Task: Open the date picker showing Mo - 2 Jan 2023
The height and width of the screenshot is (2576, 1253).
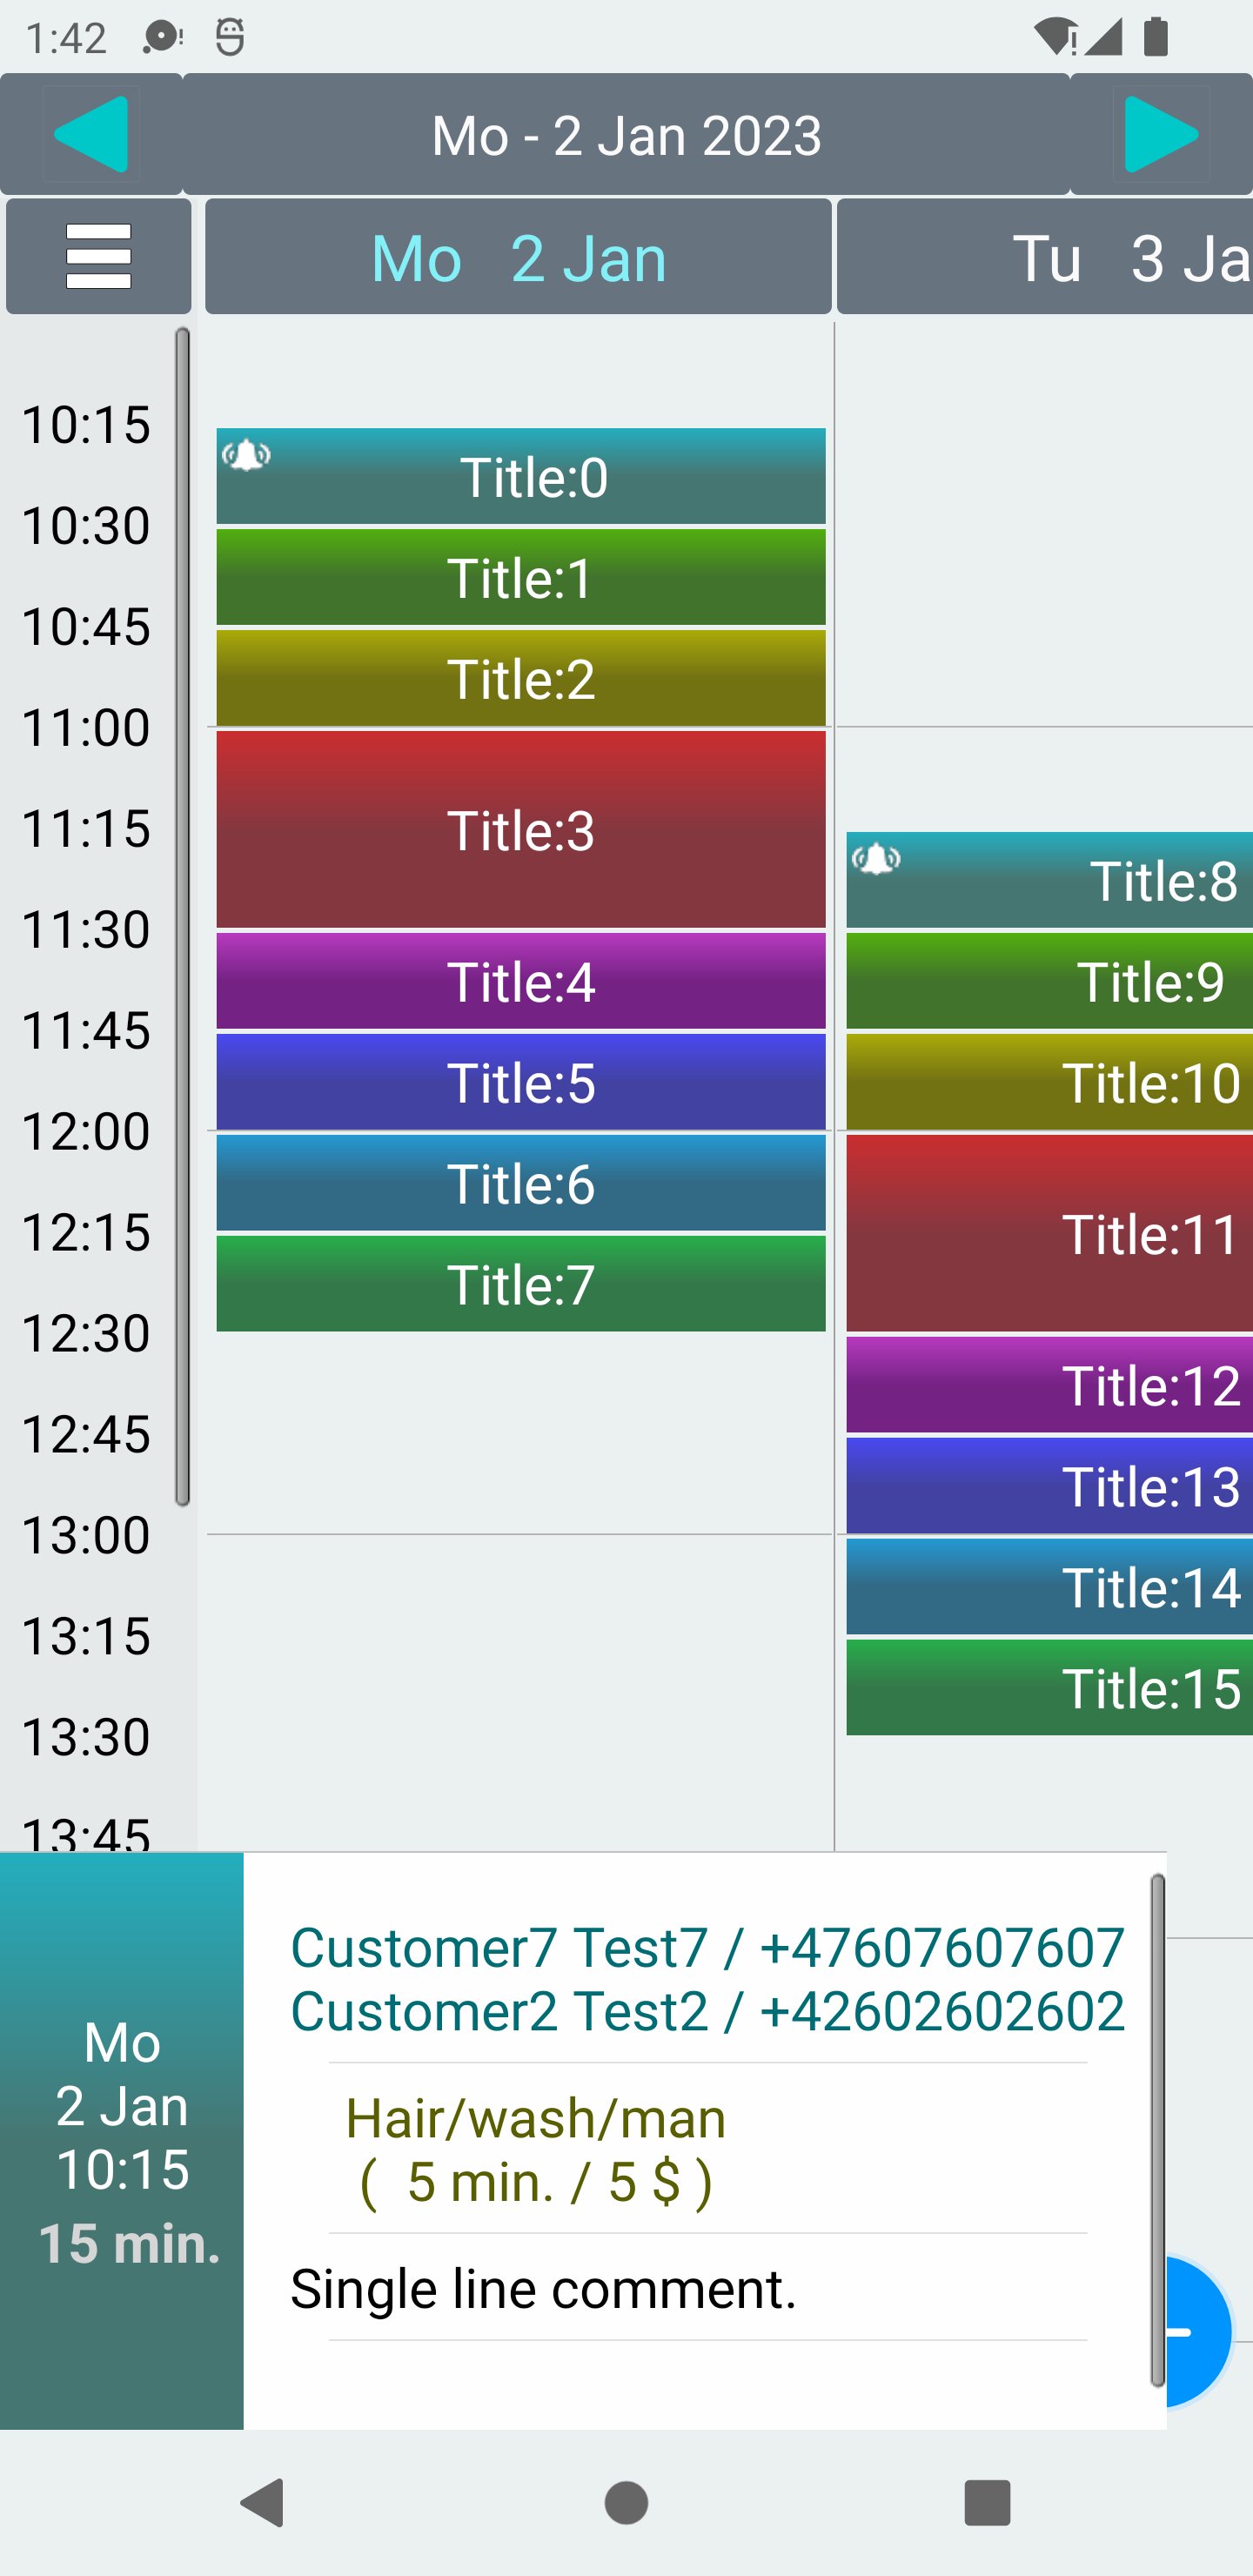Action: [626, 134]
